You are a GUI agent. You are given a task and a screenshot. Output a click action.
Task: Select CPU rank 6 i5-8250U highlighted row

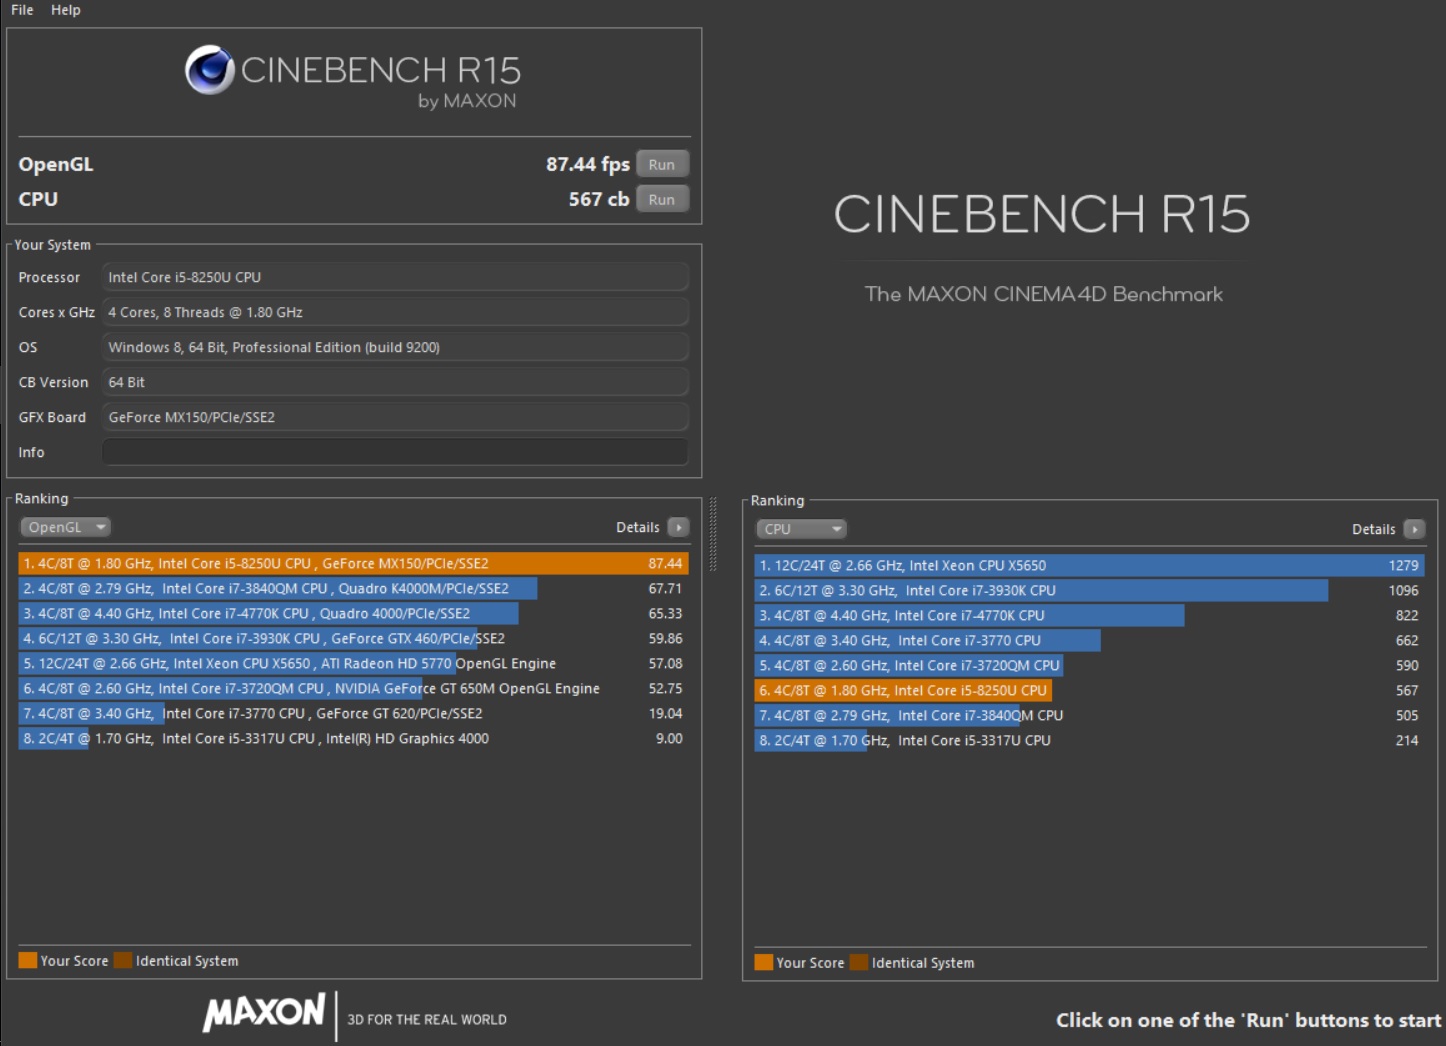1089,690
